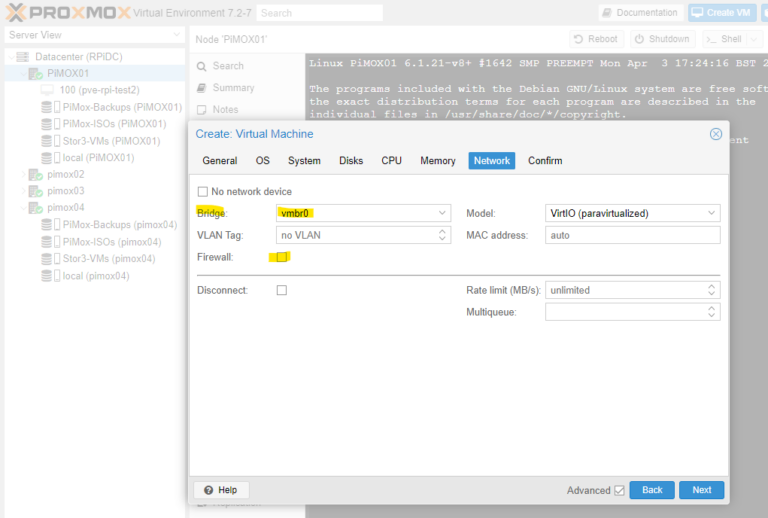Open the Bridge vmbr0 dropdown

pos(442,213)
